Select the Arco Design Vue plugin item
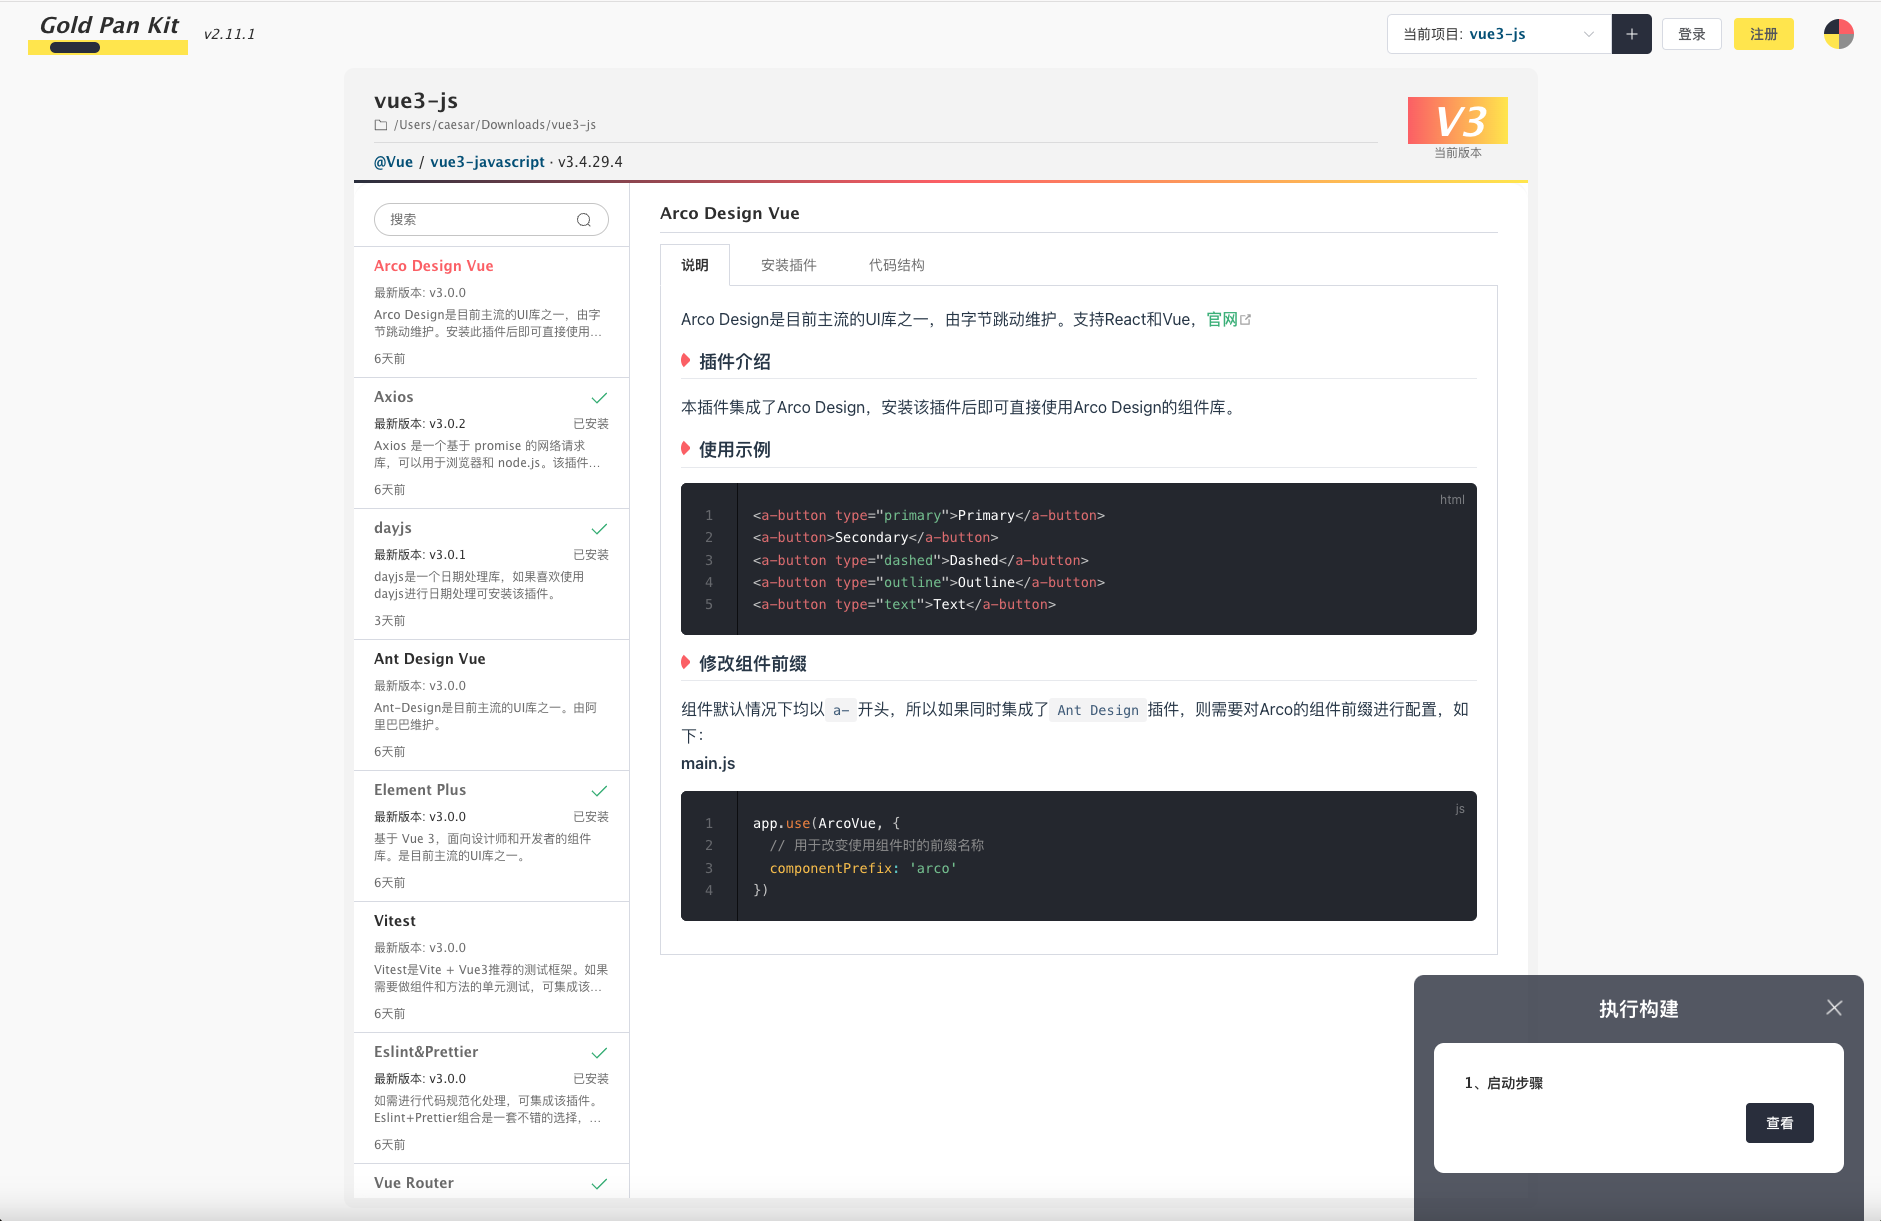Image resolution: width=1881 pixels, height=1221 pixels. pos(491,312)
